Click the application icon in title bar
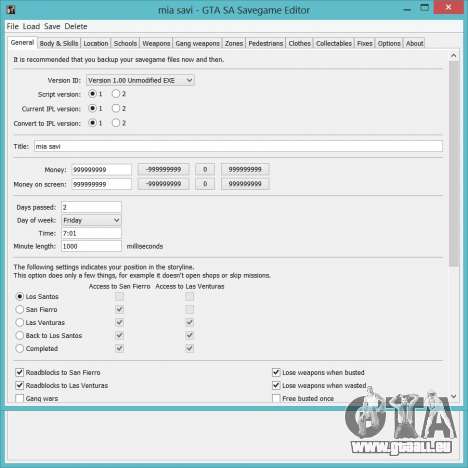468x468 pixels. point(11,10)
